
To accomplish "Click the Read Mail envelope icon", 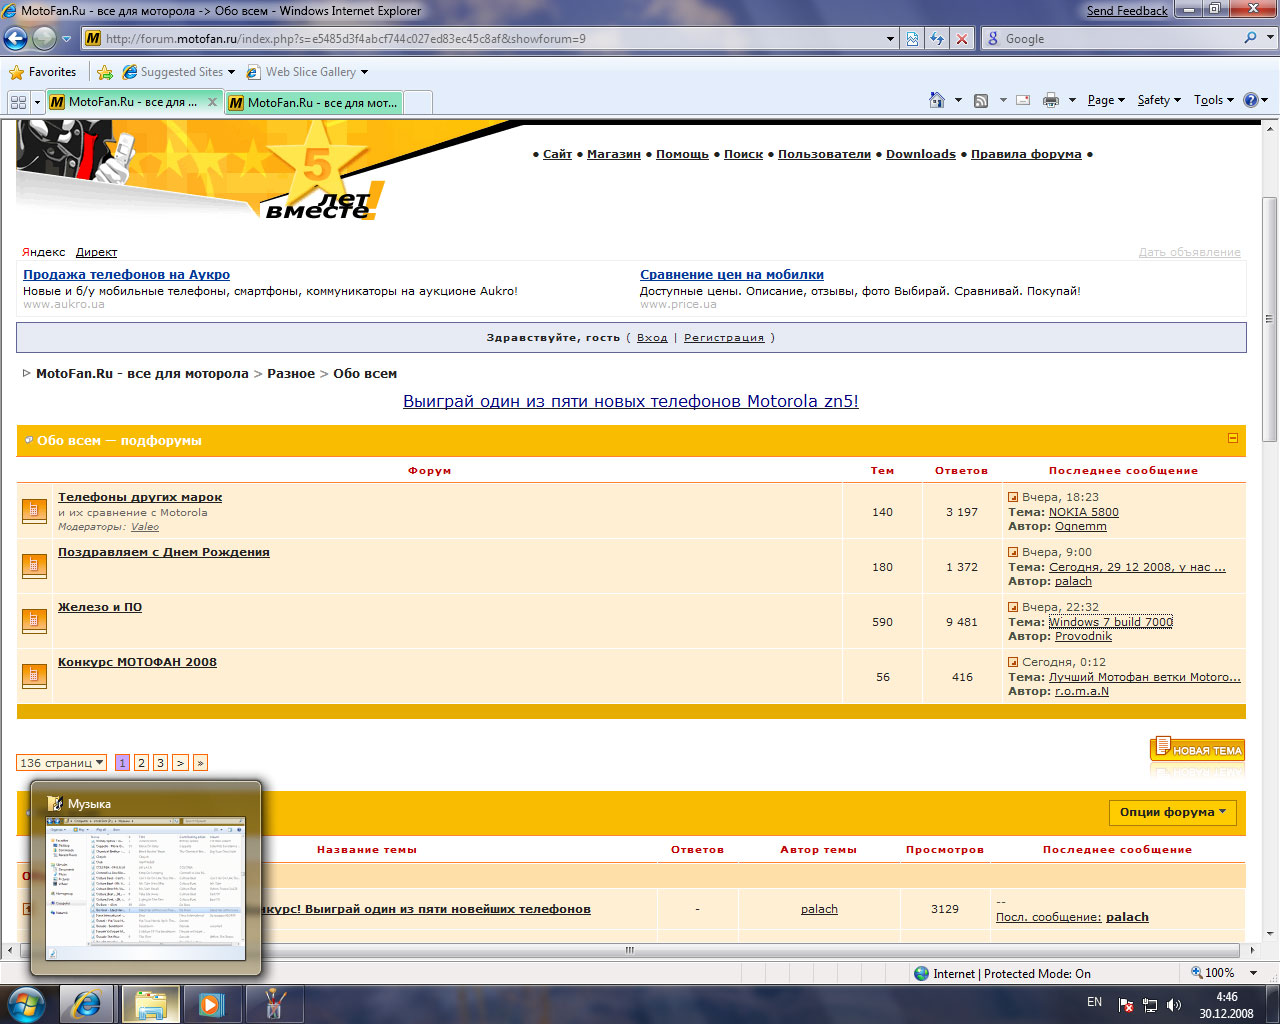I will click(1023, 100).
